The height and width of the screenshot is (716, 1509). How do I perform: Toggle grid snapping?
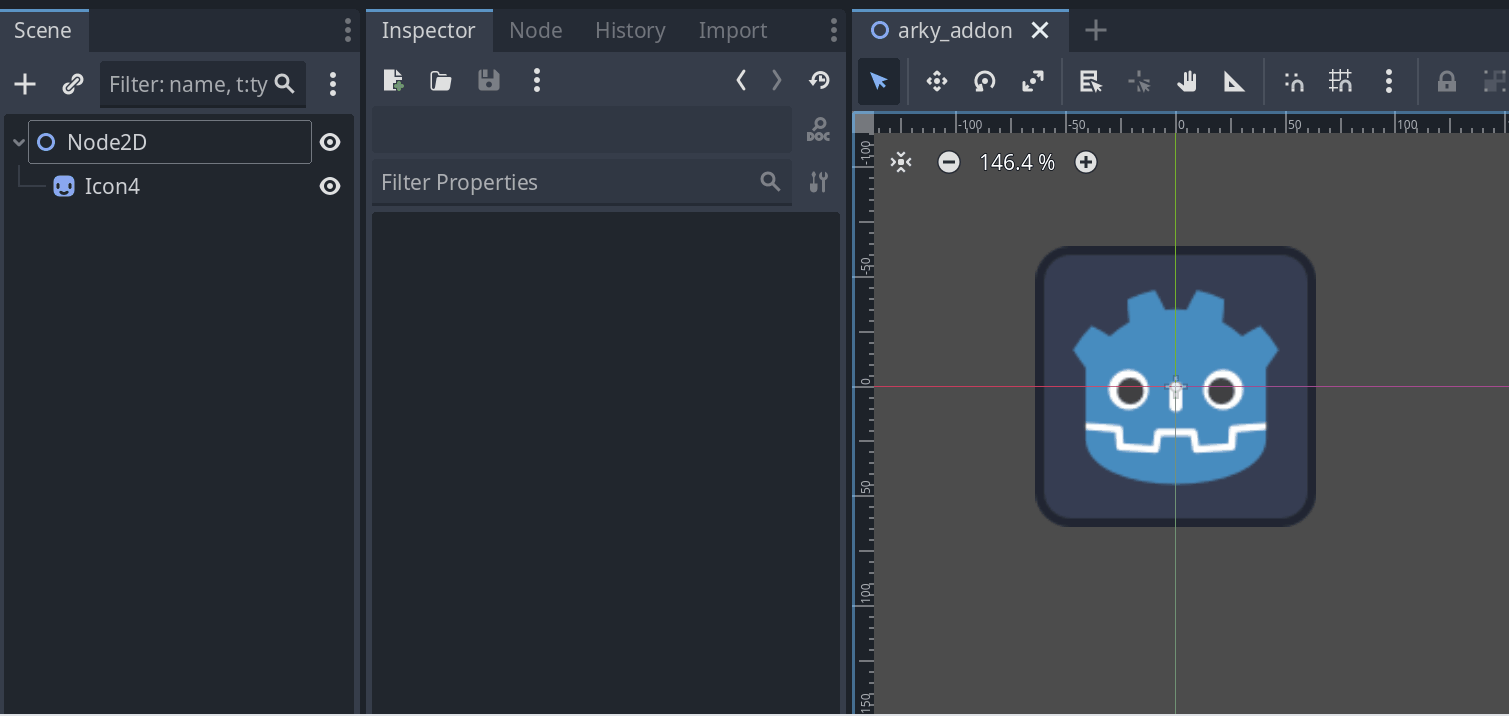point(1341,82)
